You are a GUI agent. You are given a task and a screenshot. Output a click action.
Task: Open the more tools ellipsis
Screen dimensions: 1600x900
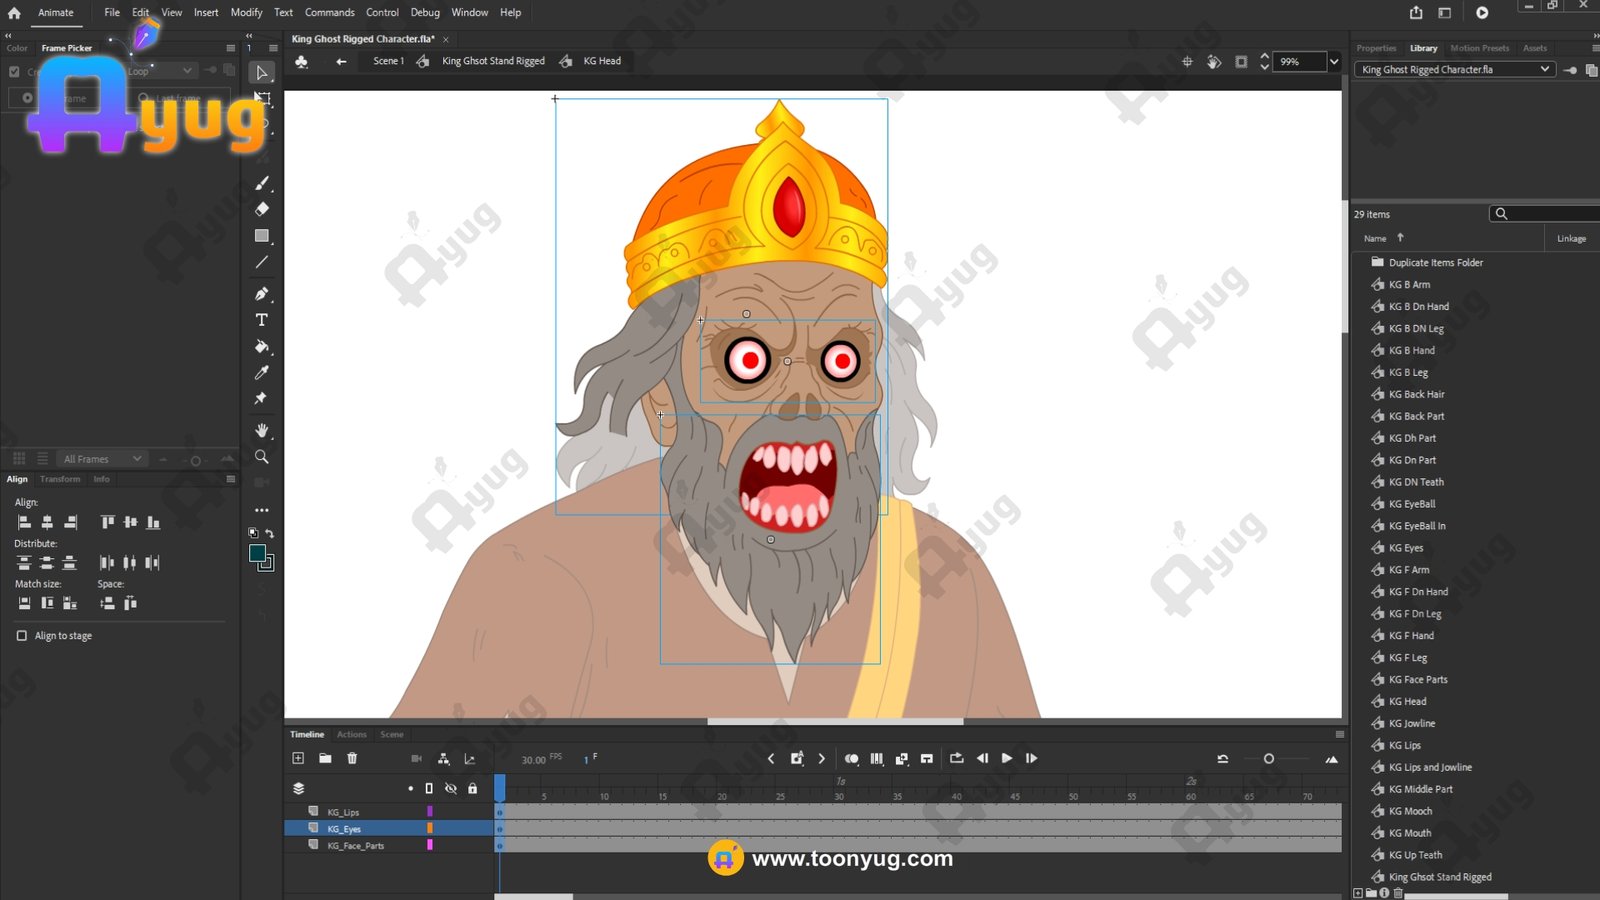[x=262, y=510]
